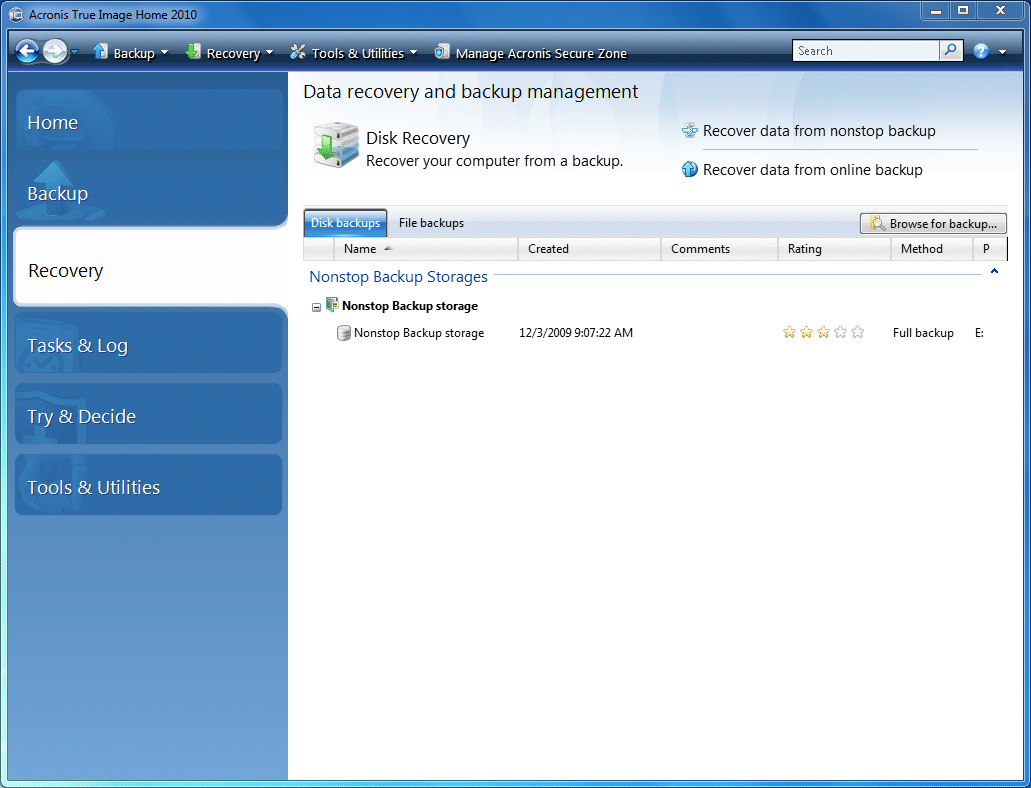Click the Recovery toolbar icon

point(193,52)
